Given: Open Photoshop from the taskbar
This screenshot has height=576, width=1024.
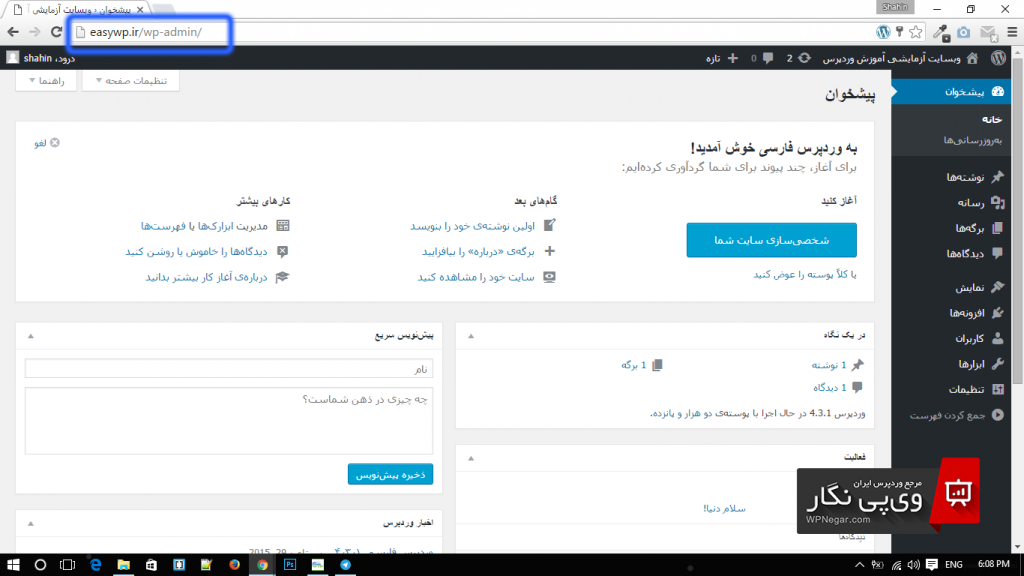Looking at the screenshot, I should point(290,565).
